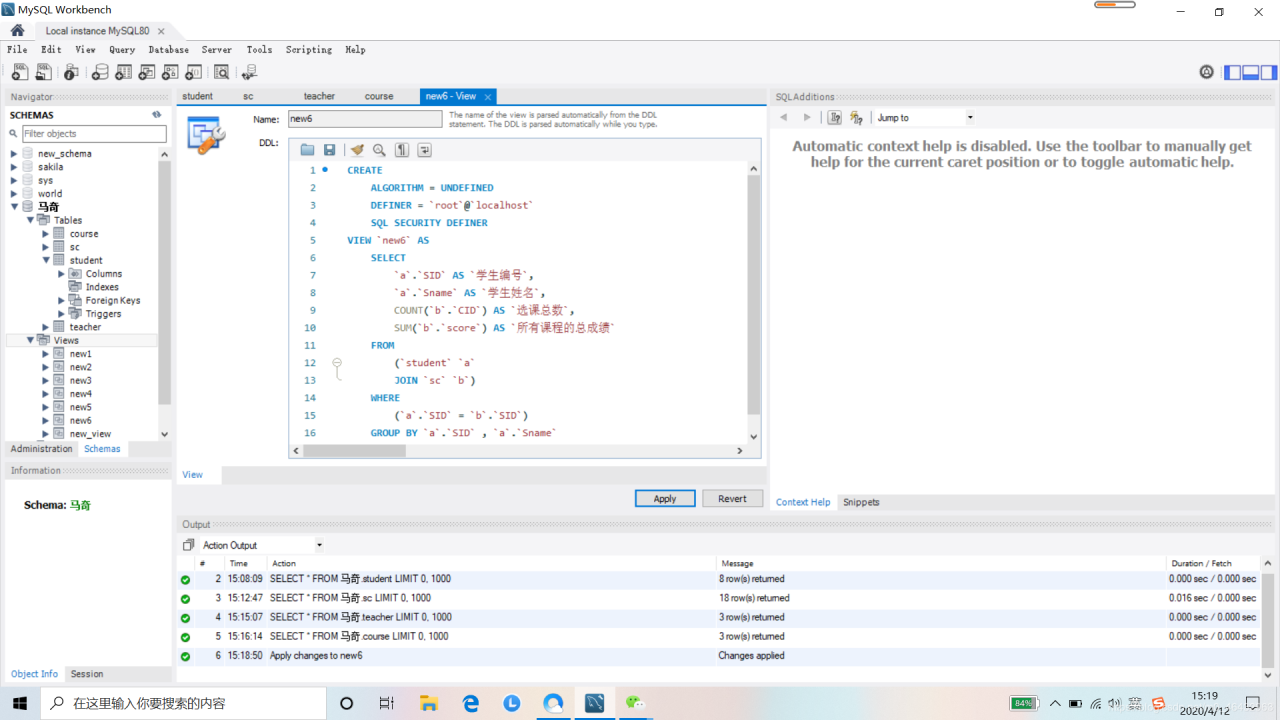
Task: Toggle the bottom output panel visibility
Action: click(x=1251, y=72)
